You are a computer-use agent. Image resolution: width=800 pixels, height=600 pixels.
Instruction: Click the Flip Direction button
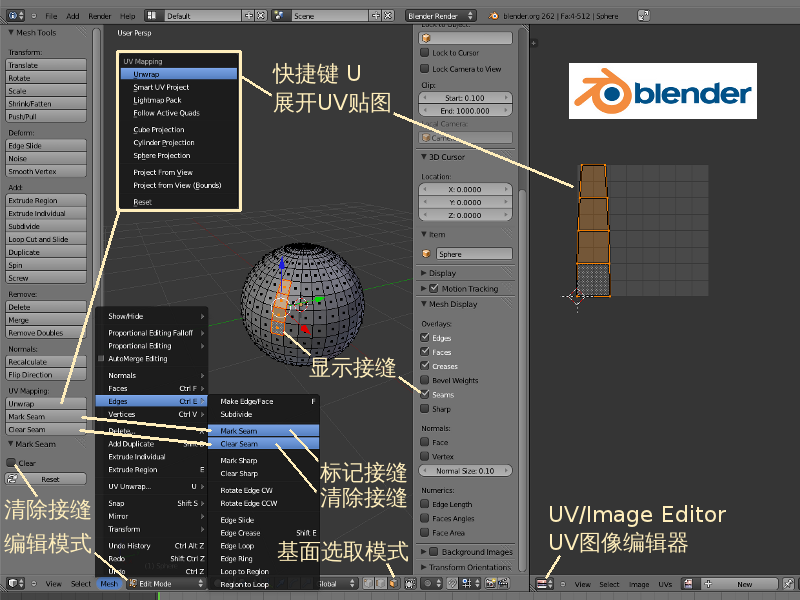pyautogui.click(x=46, y=374)
